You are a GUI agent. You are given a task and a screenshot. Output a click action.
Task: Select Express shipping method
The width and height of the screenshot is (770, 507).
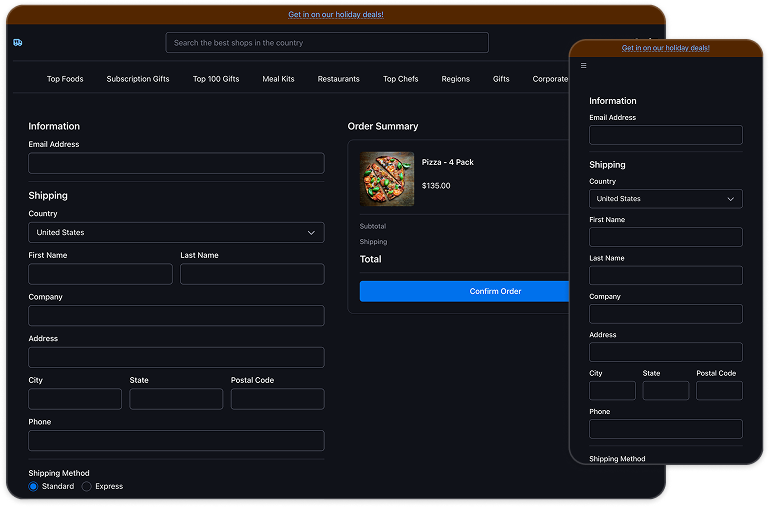point(87,486)
